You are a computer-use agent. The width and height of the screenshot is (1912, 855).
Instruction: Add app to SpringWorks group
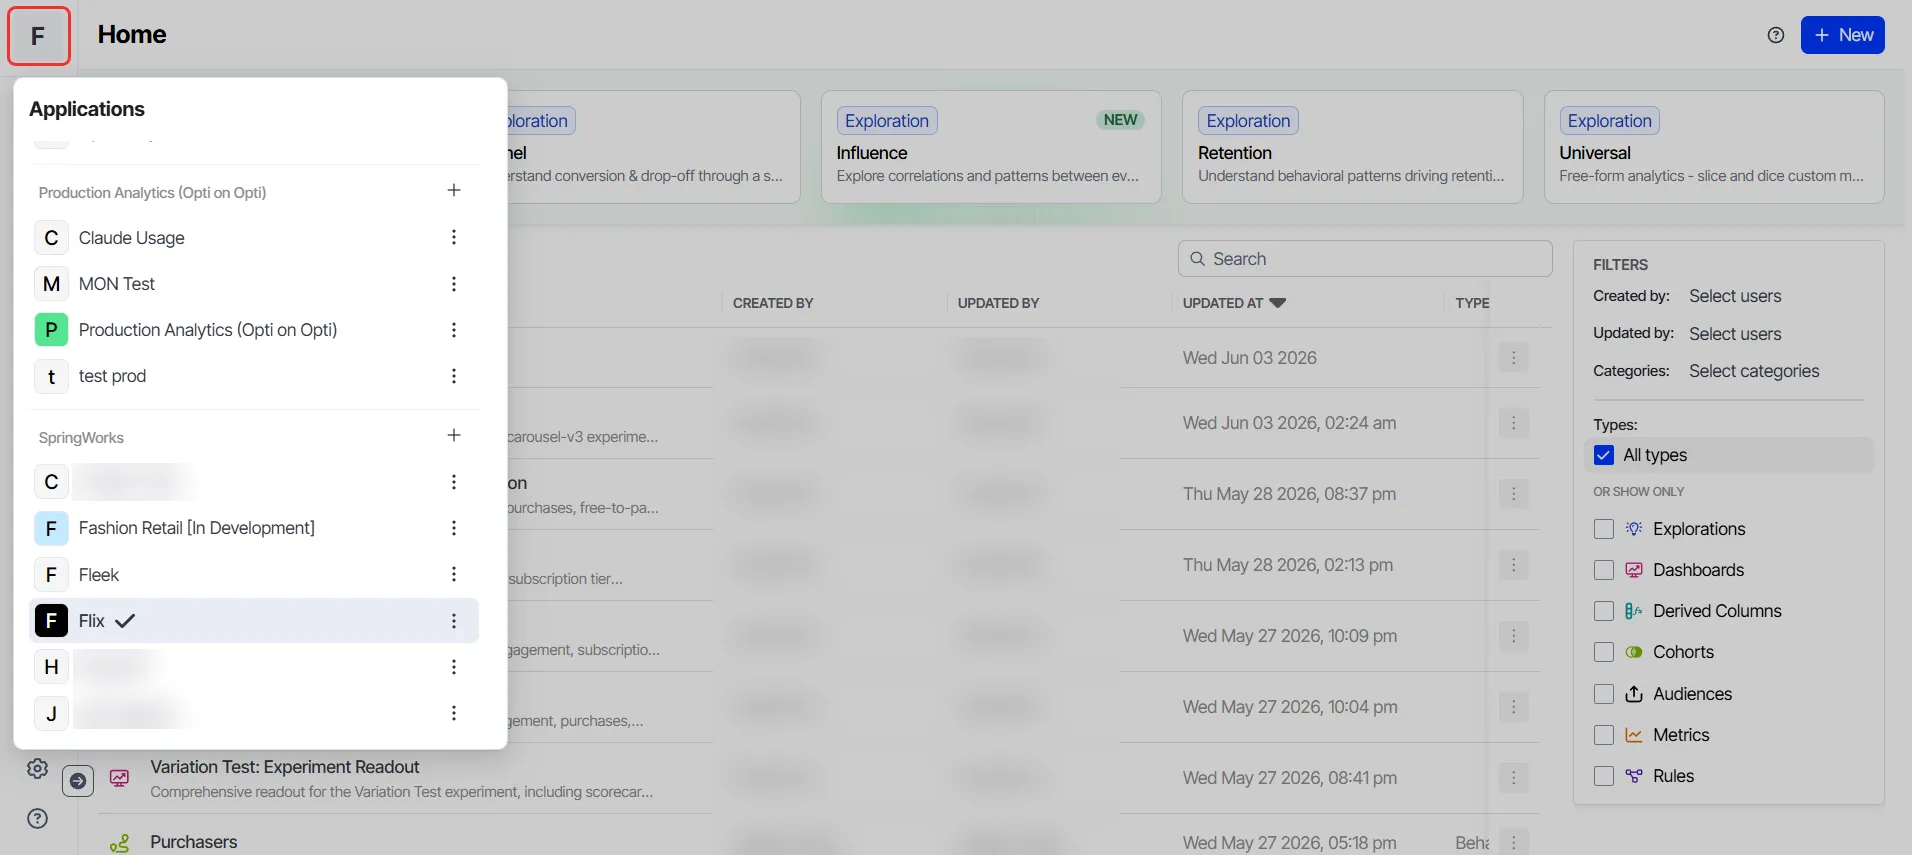pos(454,435)
